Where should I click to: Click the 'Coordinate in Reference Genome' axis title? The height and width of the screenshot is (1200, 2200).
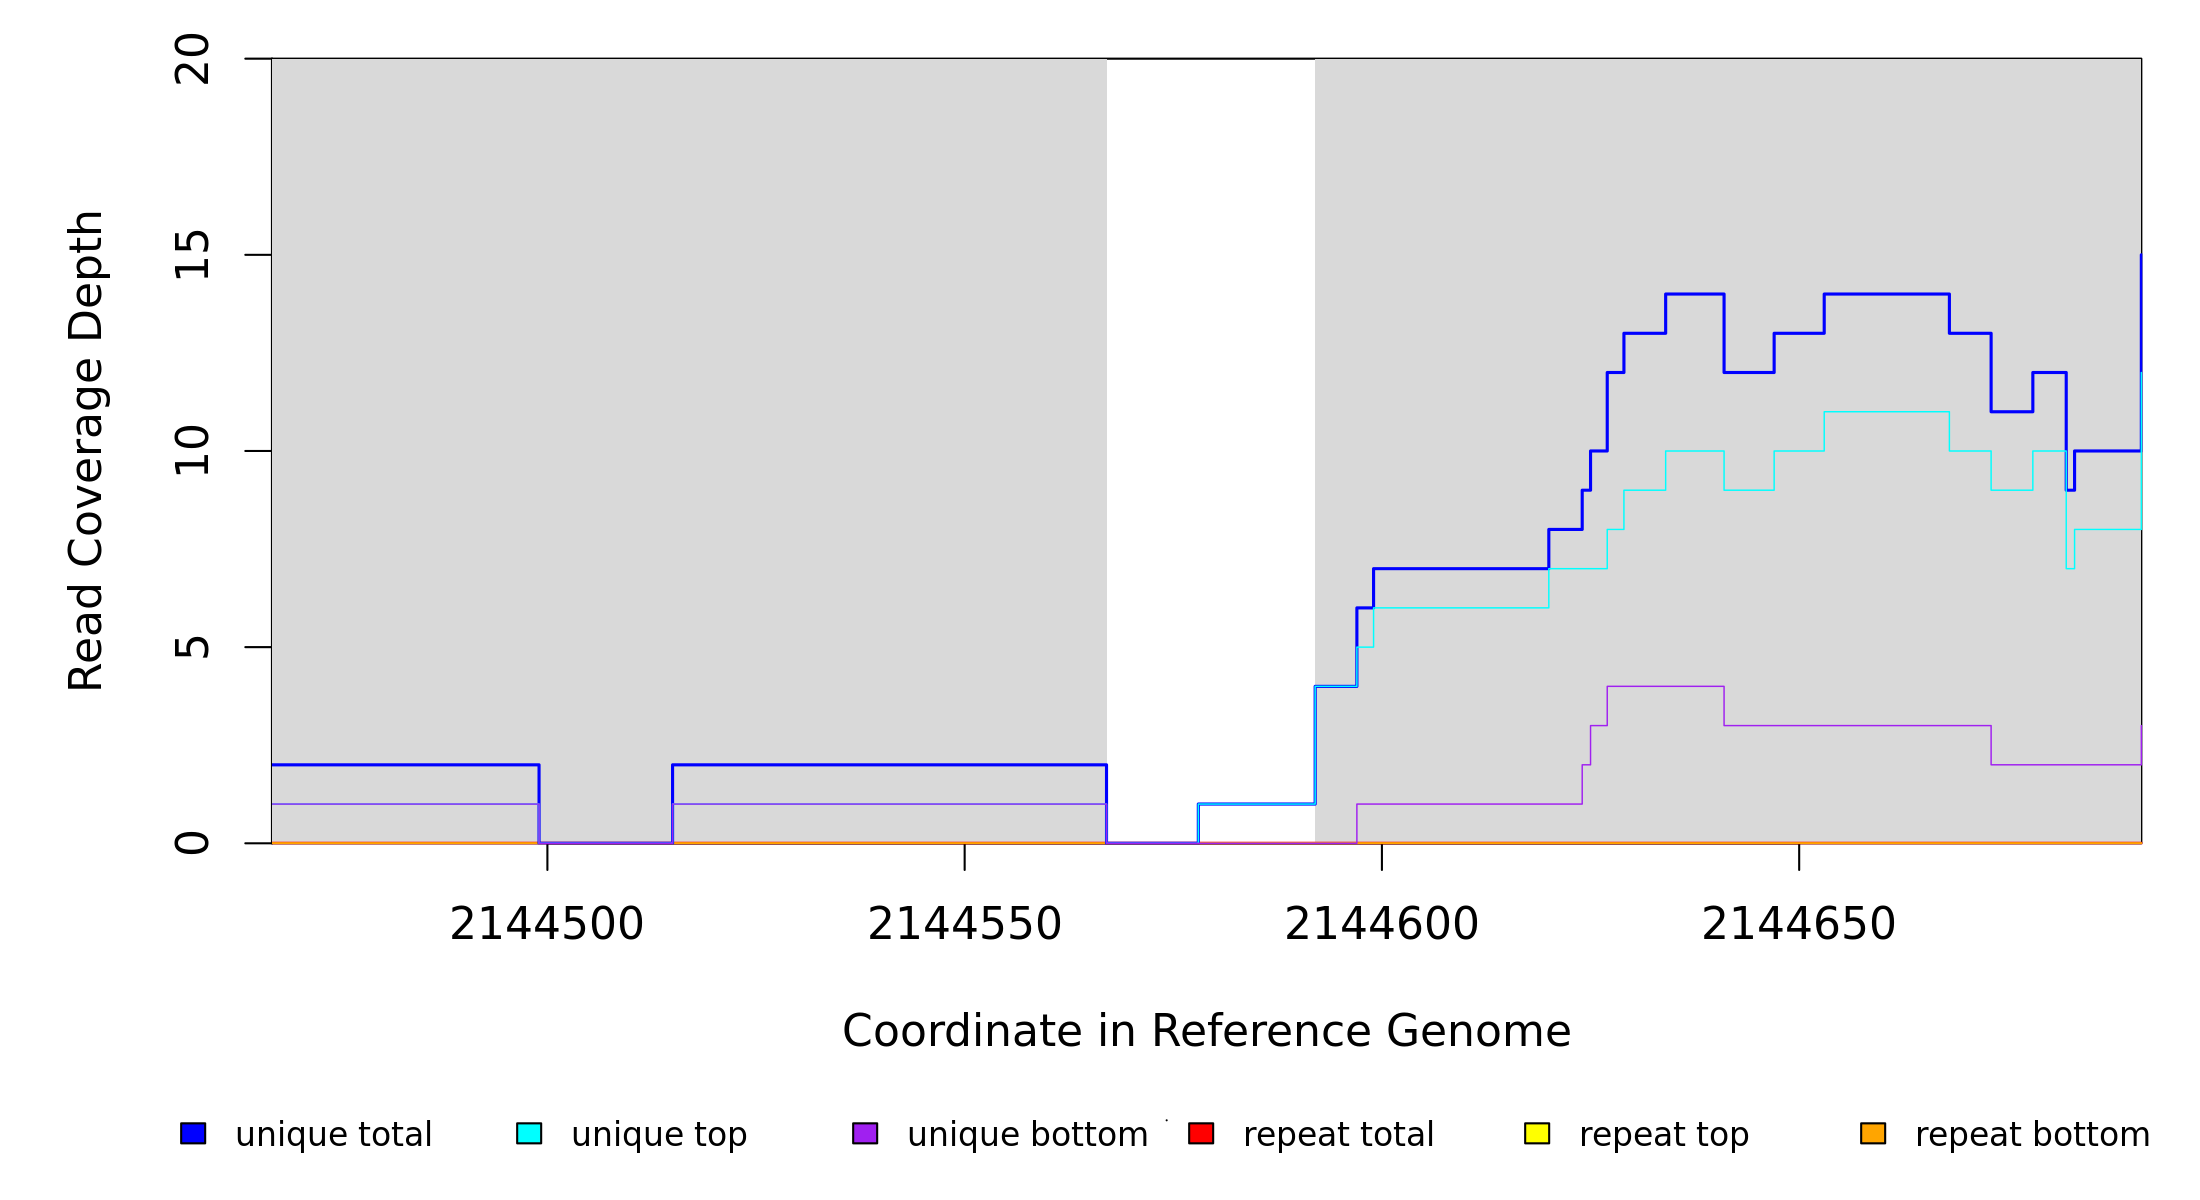1206,1031
